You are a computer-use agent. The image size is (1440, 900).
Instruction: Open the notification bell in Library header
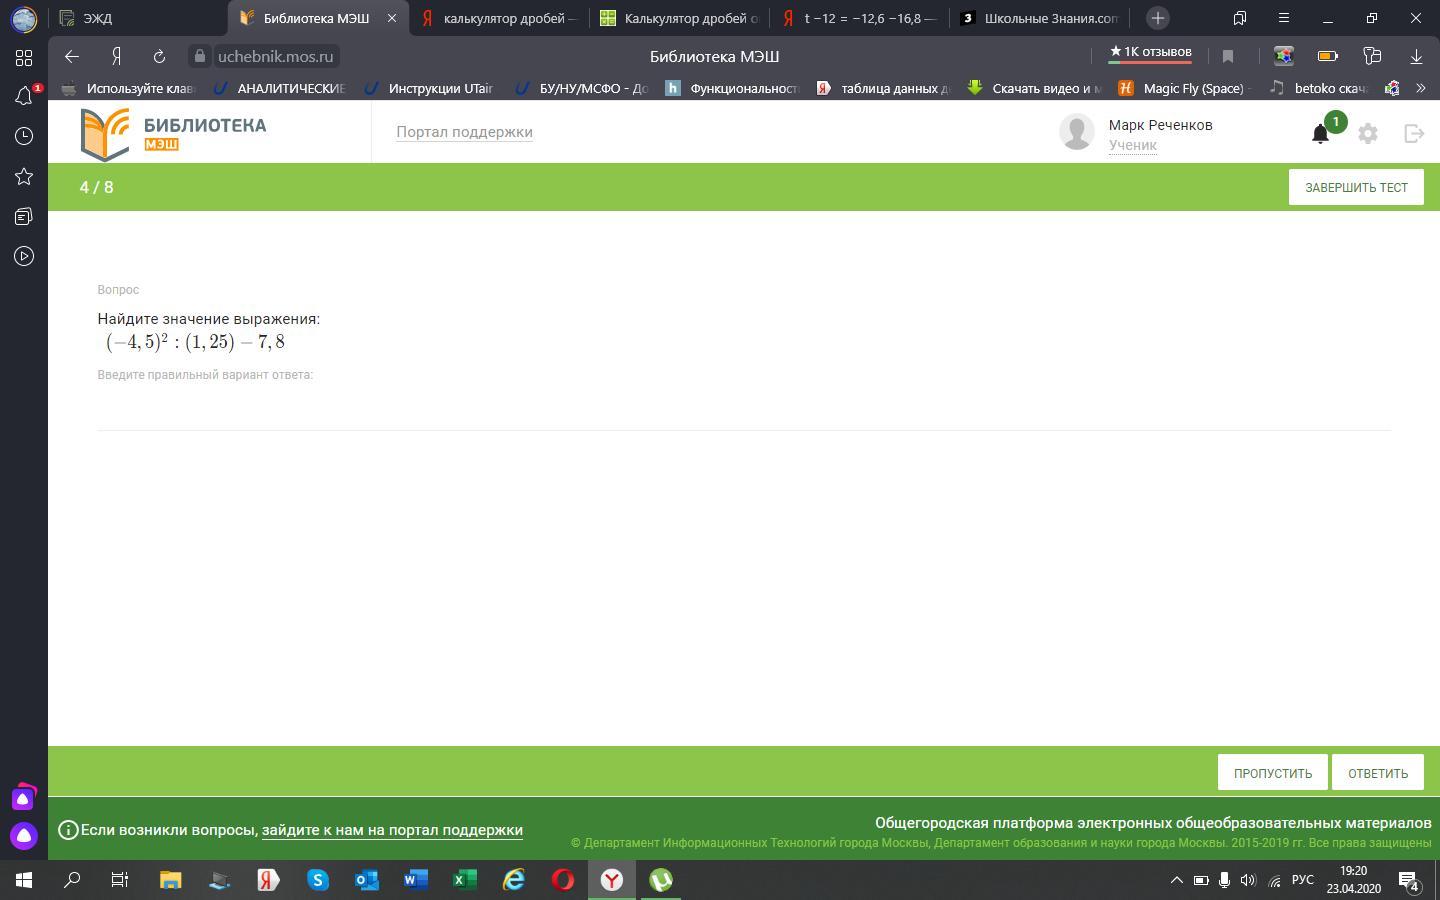click(x=1320, y=133)
